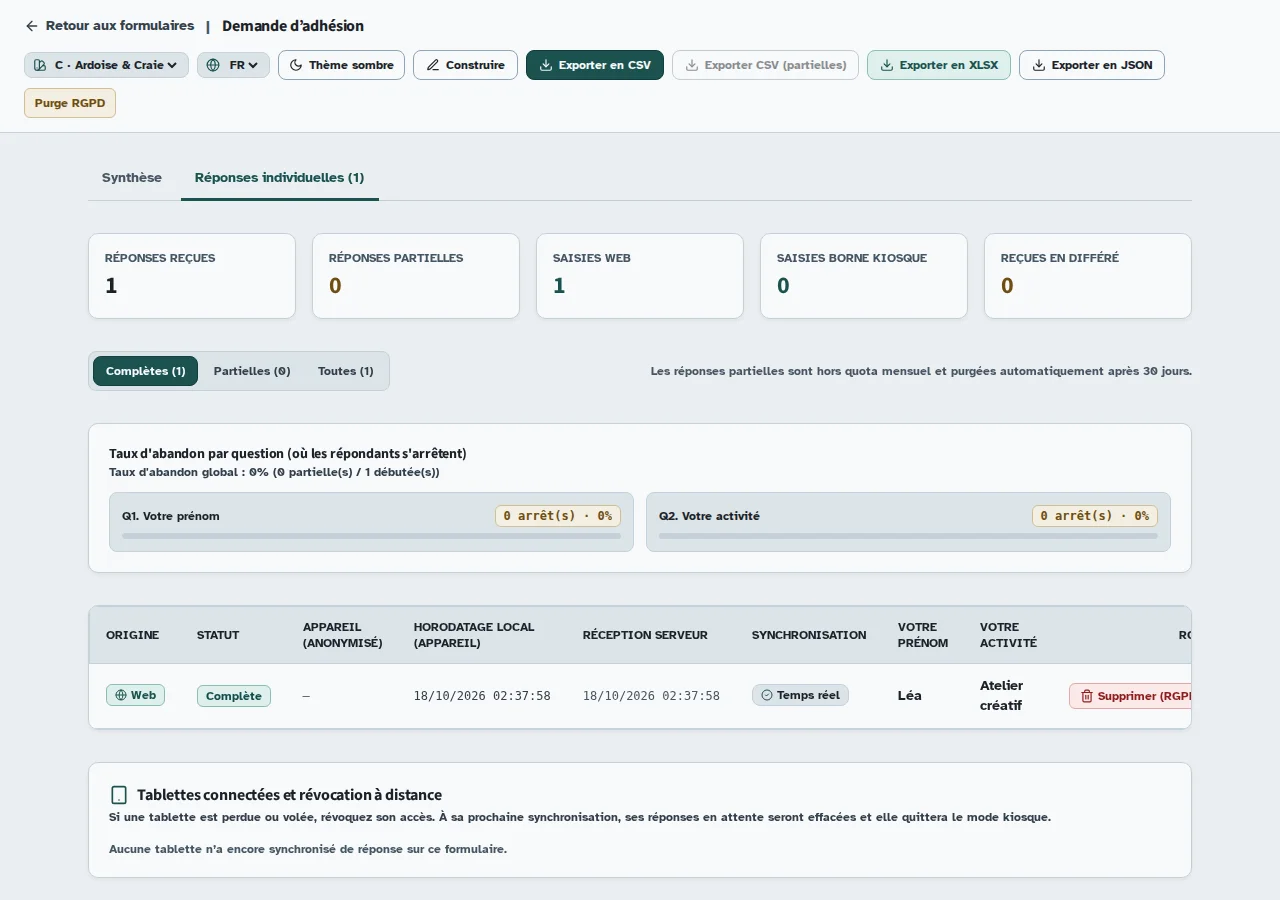Switch to the Synthèse tab
This screenshot has width=1280, height=900.
131,178
